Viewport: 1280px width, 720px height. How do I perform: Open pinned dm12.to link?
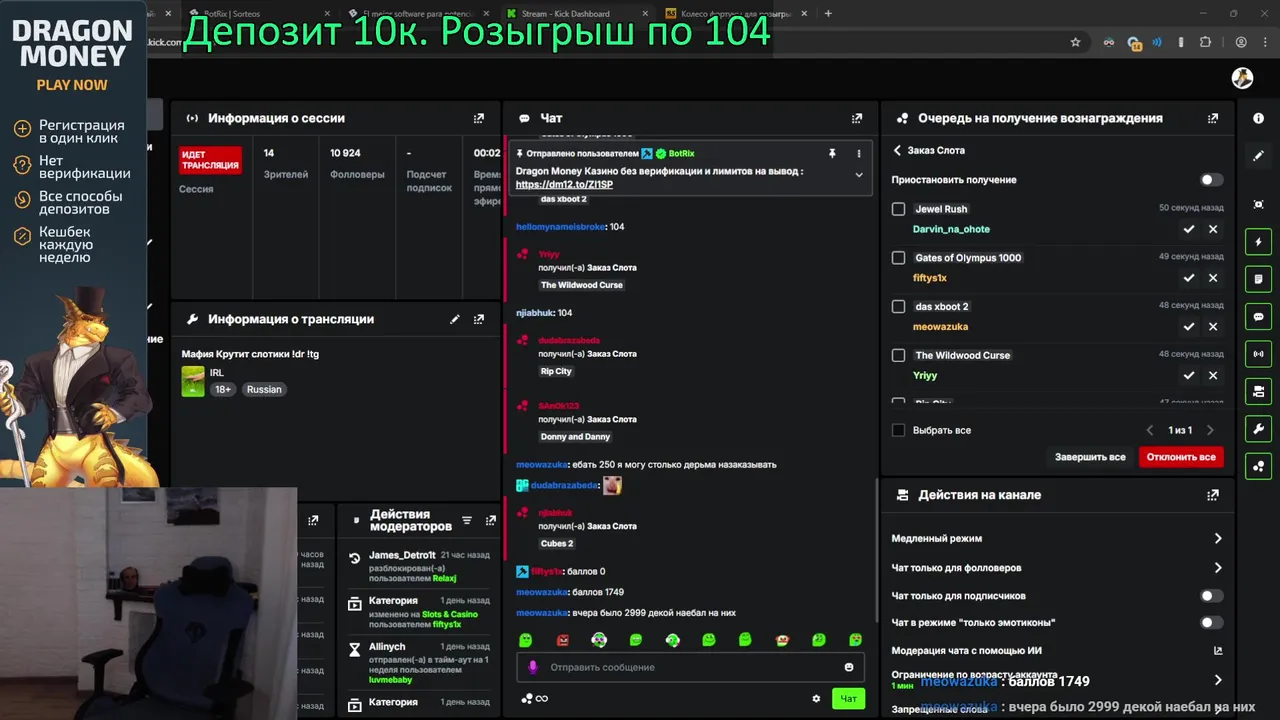tap(564, 184)
